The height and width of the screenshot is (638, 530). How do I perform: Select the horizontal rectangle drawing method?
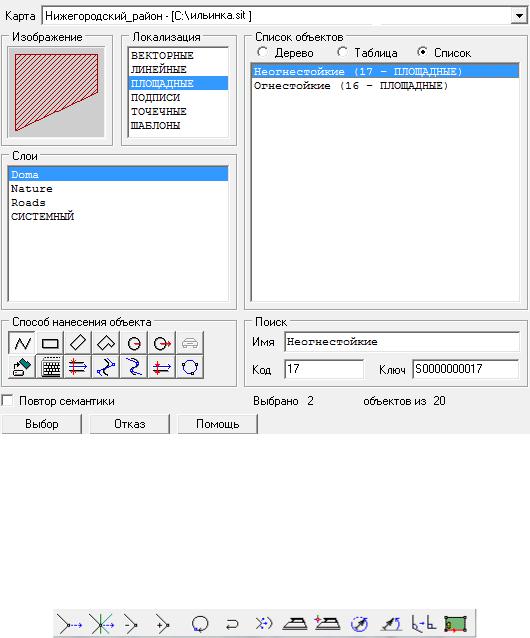(50, 343)
